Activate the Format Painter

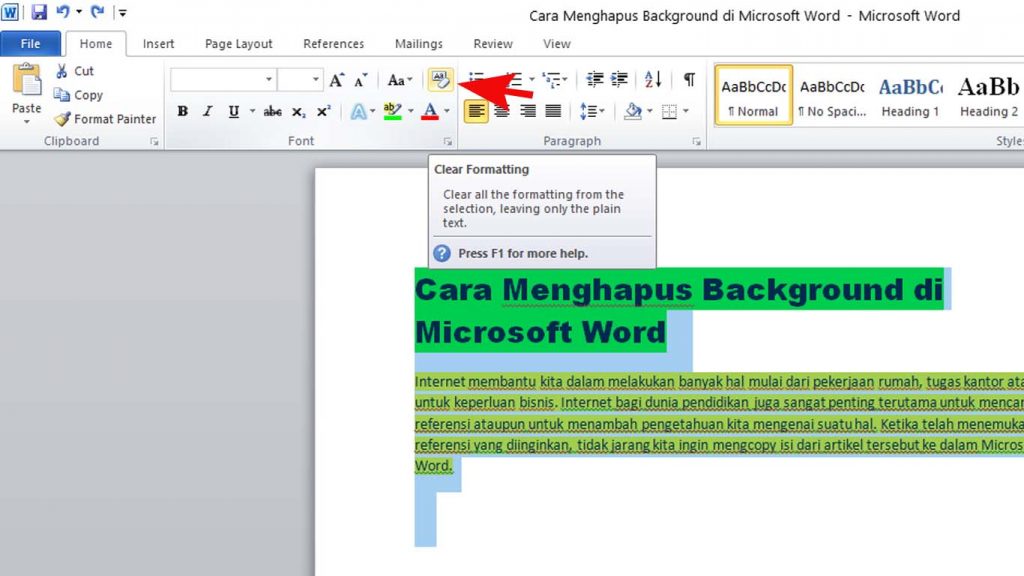tap(106, 119)
